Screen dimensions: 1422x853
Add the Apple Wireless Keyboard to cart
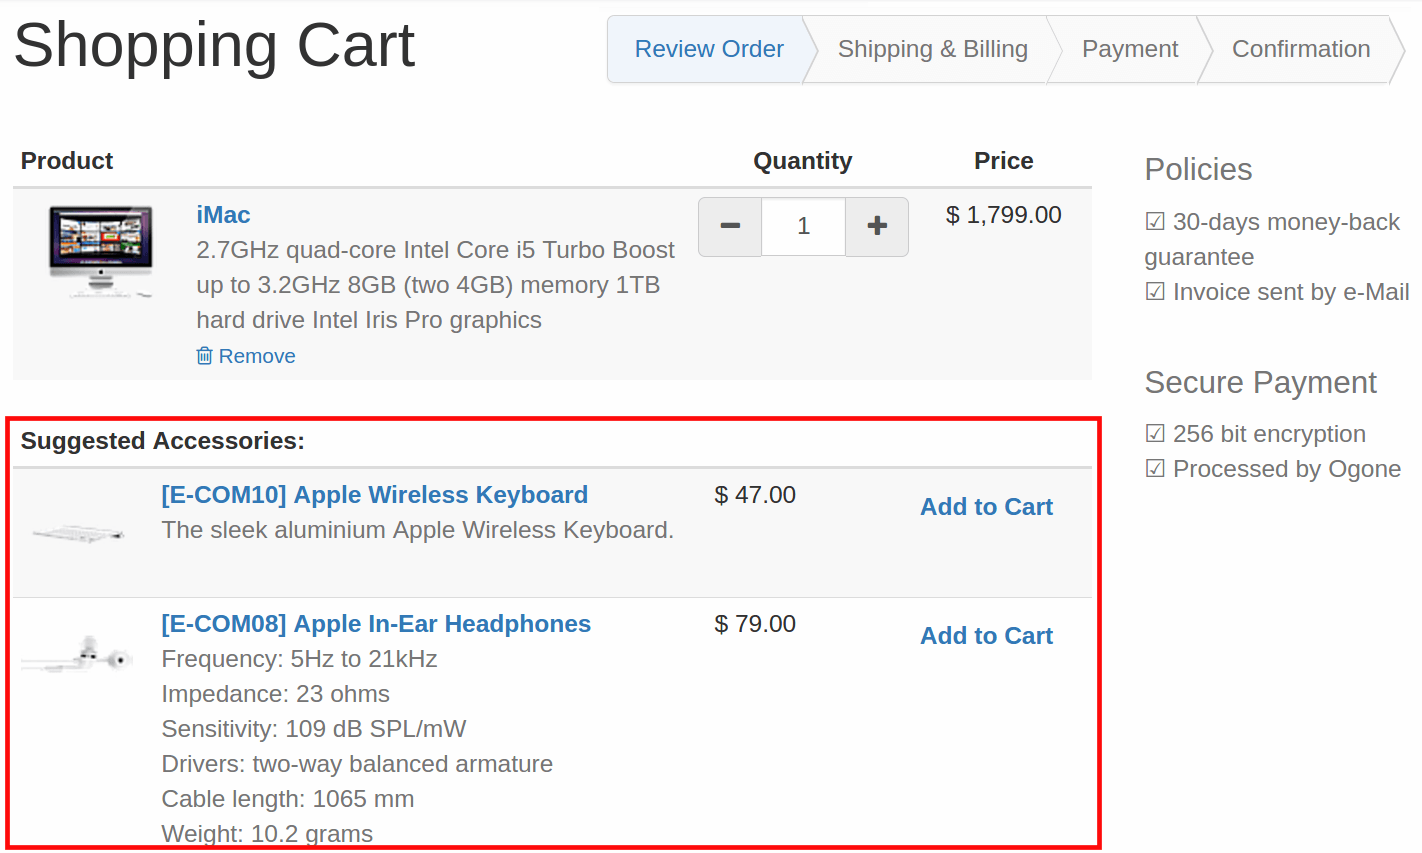click(x=986, y=507)
